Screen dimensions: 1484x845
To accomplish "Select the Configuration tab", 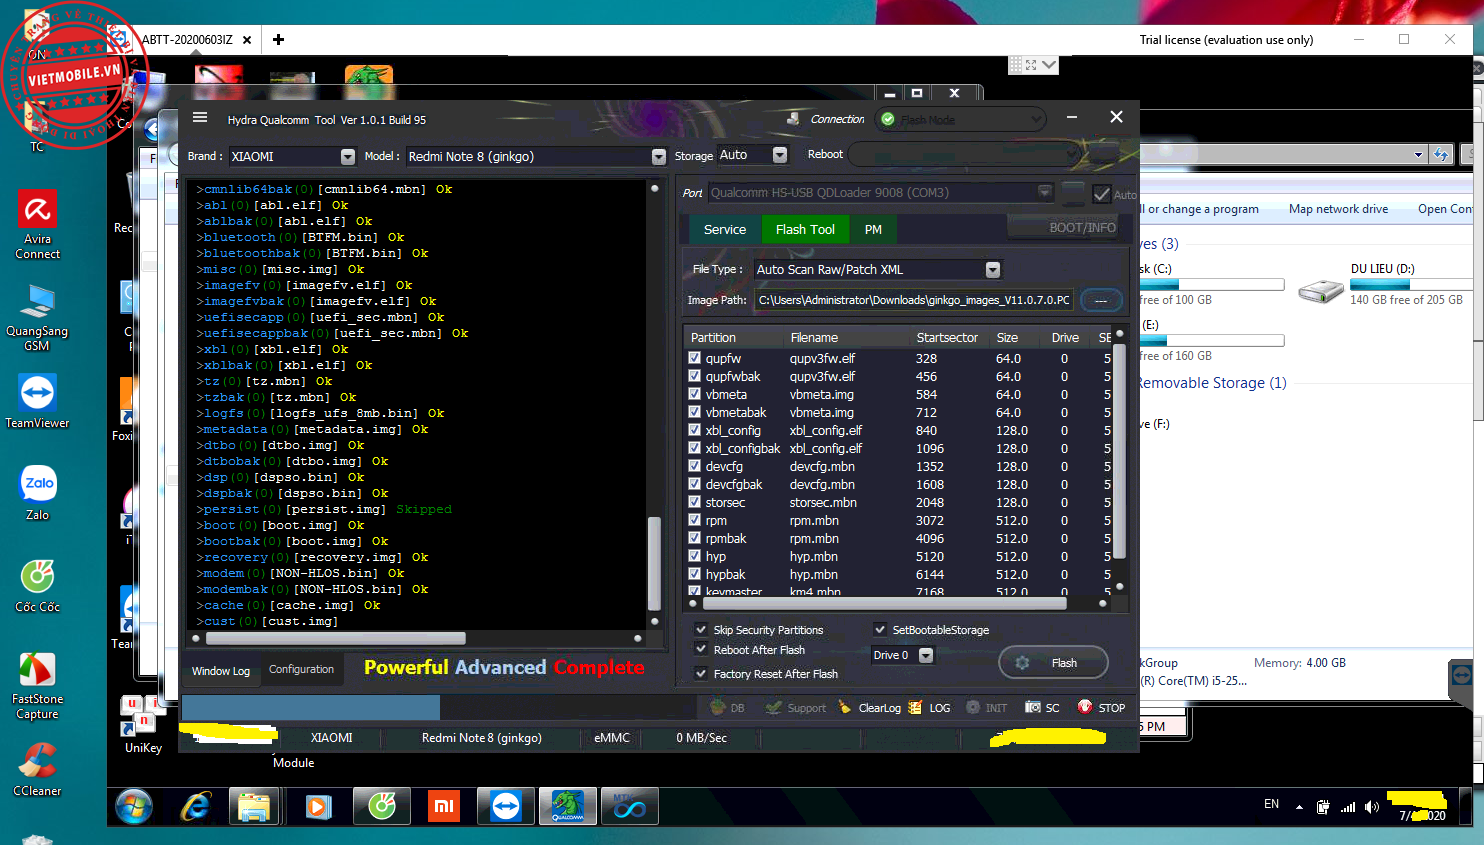I will tap(301, 669).
